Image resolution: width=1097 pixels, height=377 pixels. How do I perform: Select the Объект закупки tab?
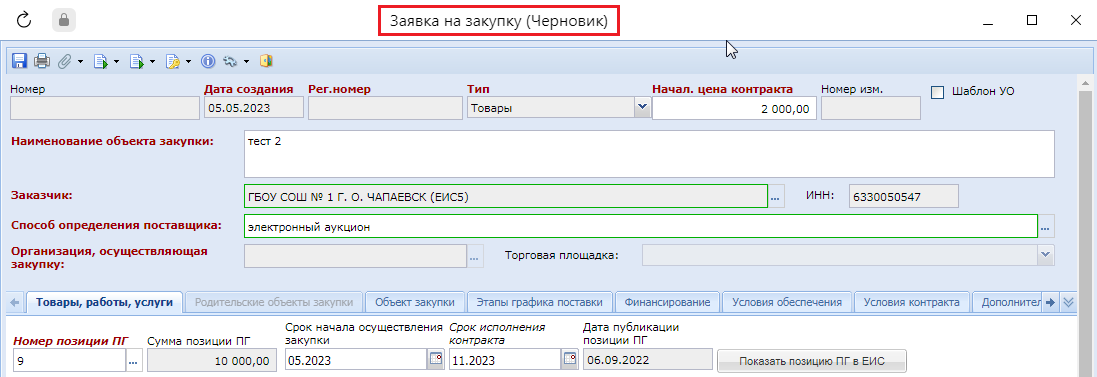click(x=415, y=302)
